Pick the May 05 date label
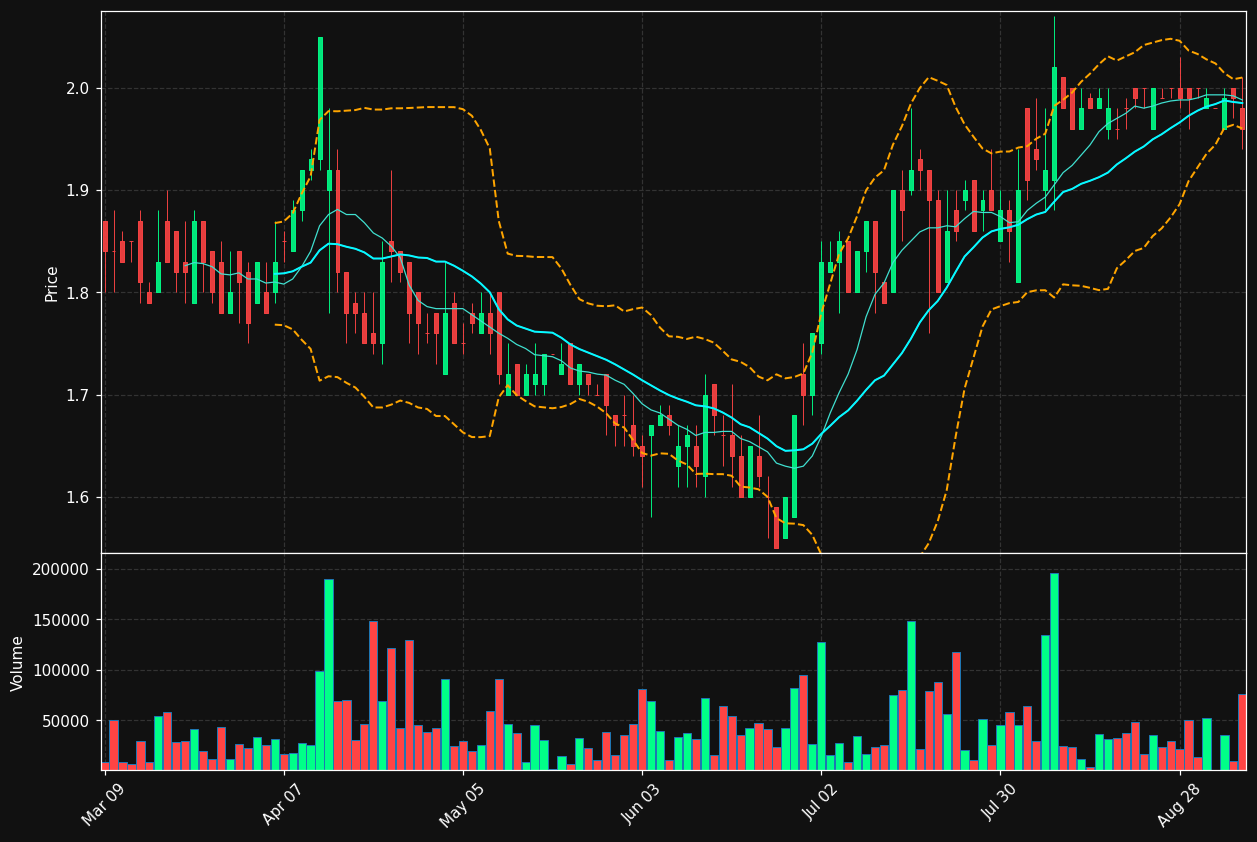Image resolution: width=1257 pixels, height=842 pixels. tap(461, 803)
